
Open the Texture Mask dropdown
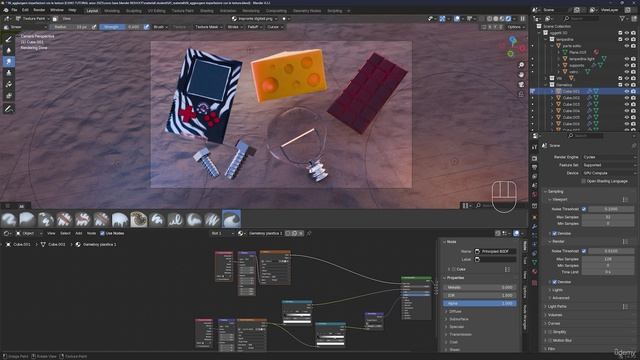tap(209, 27)
